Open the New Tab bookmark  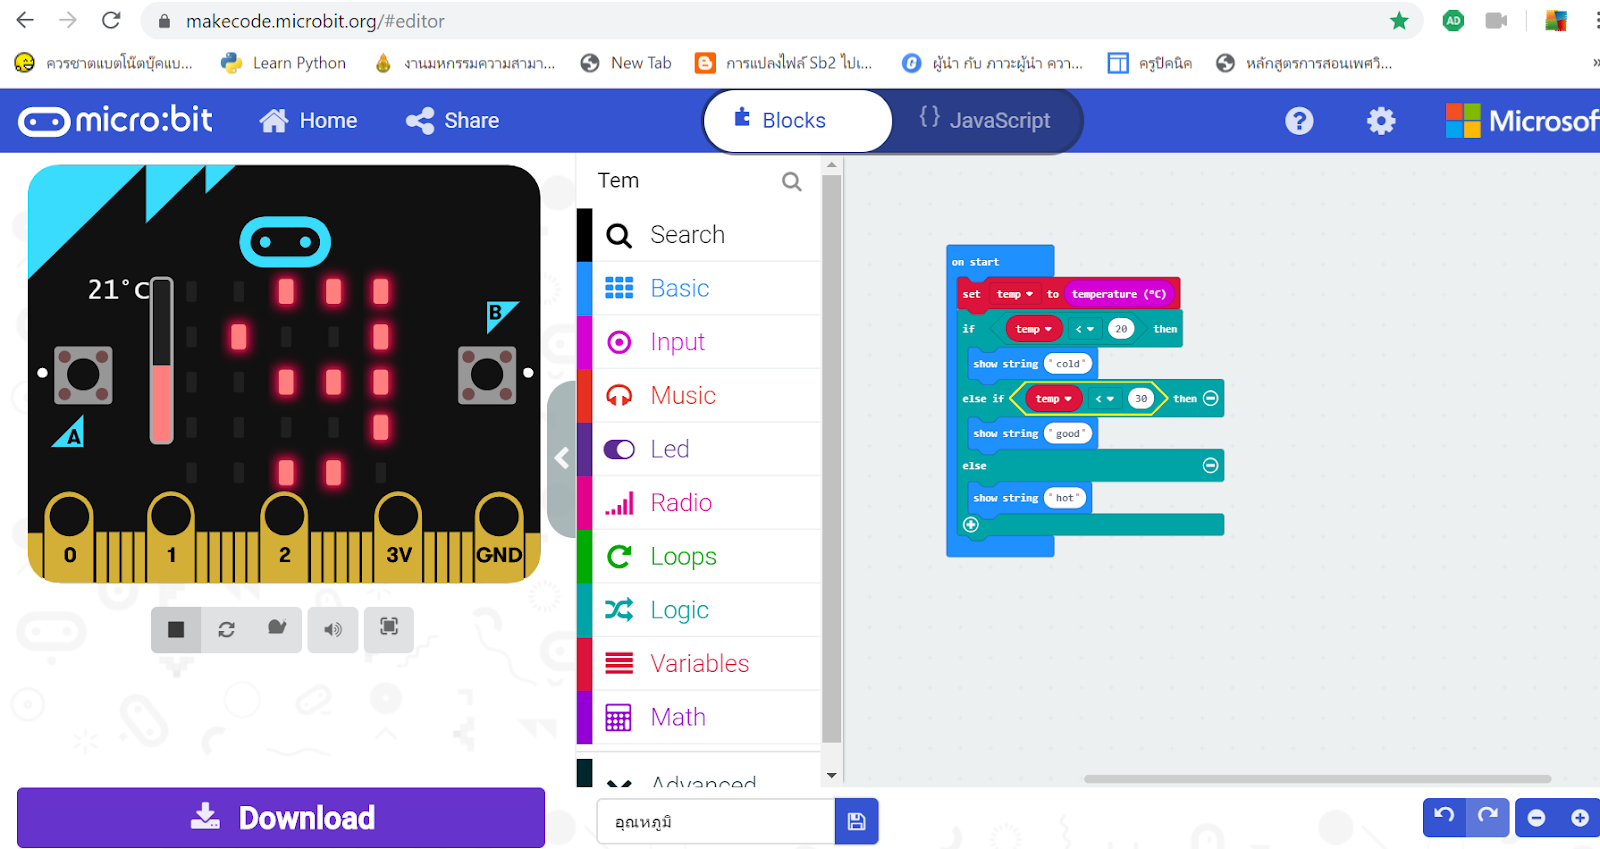(626, 63)
